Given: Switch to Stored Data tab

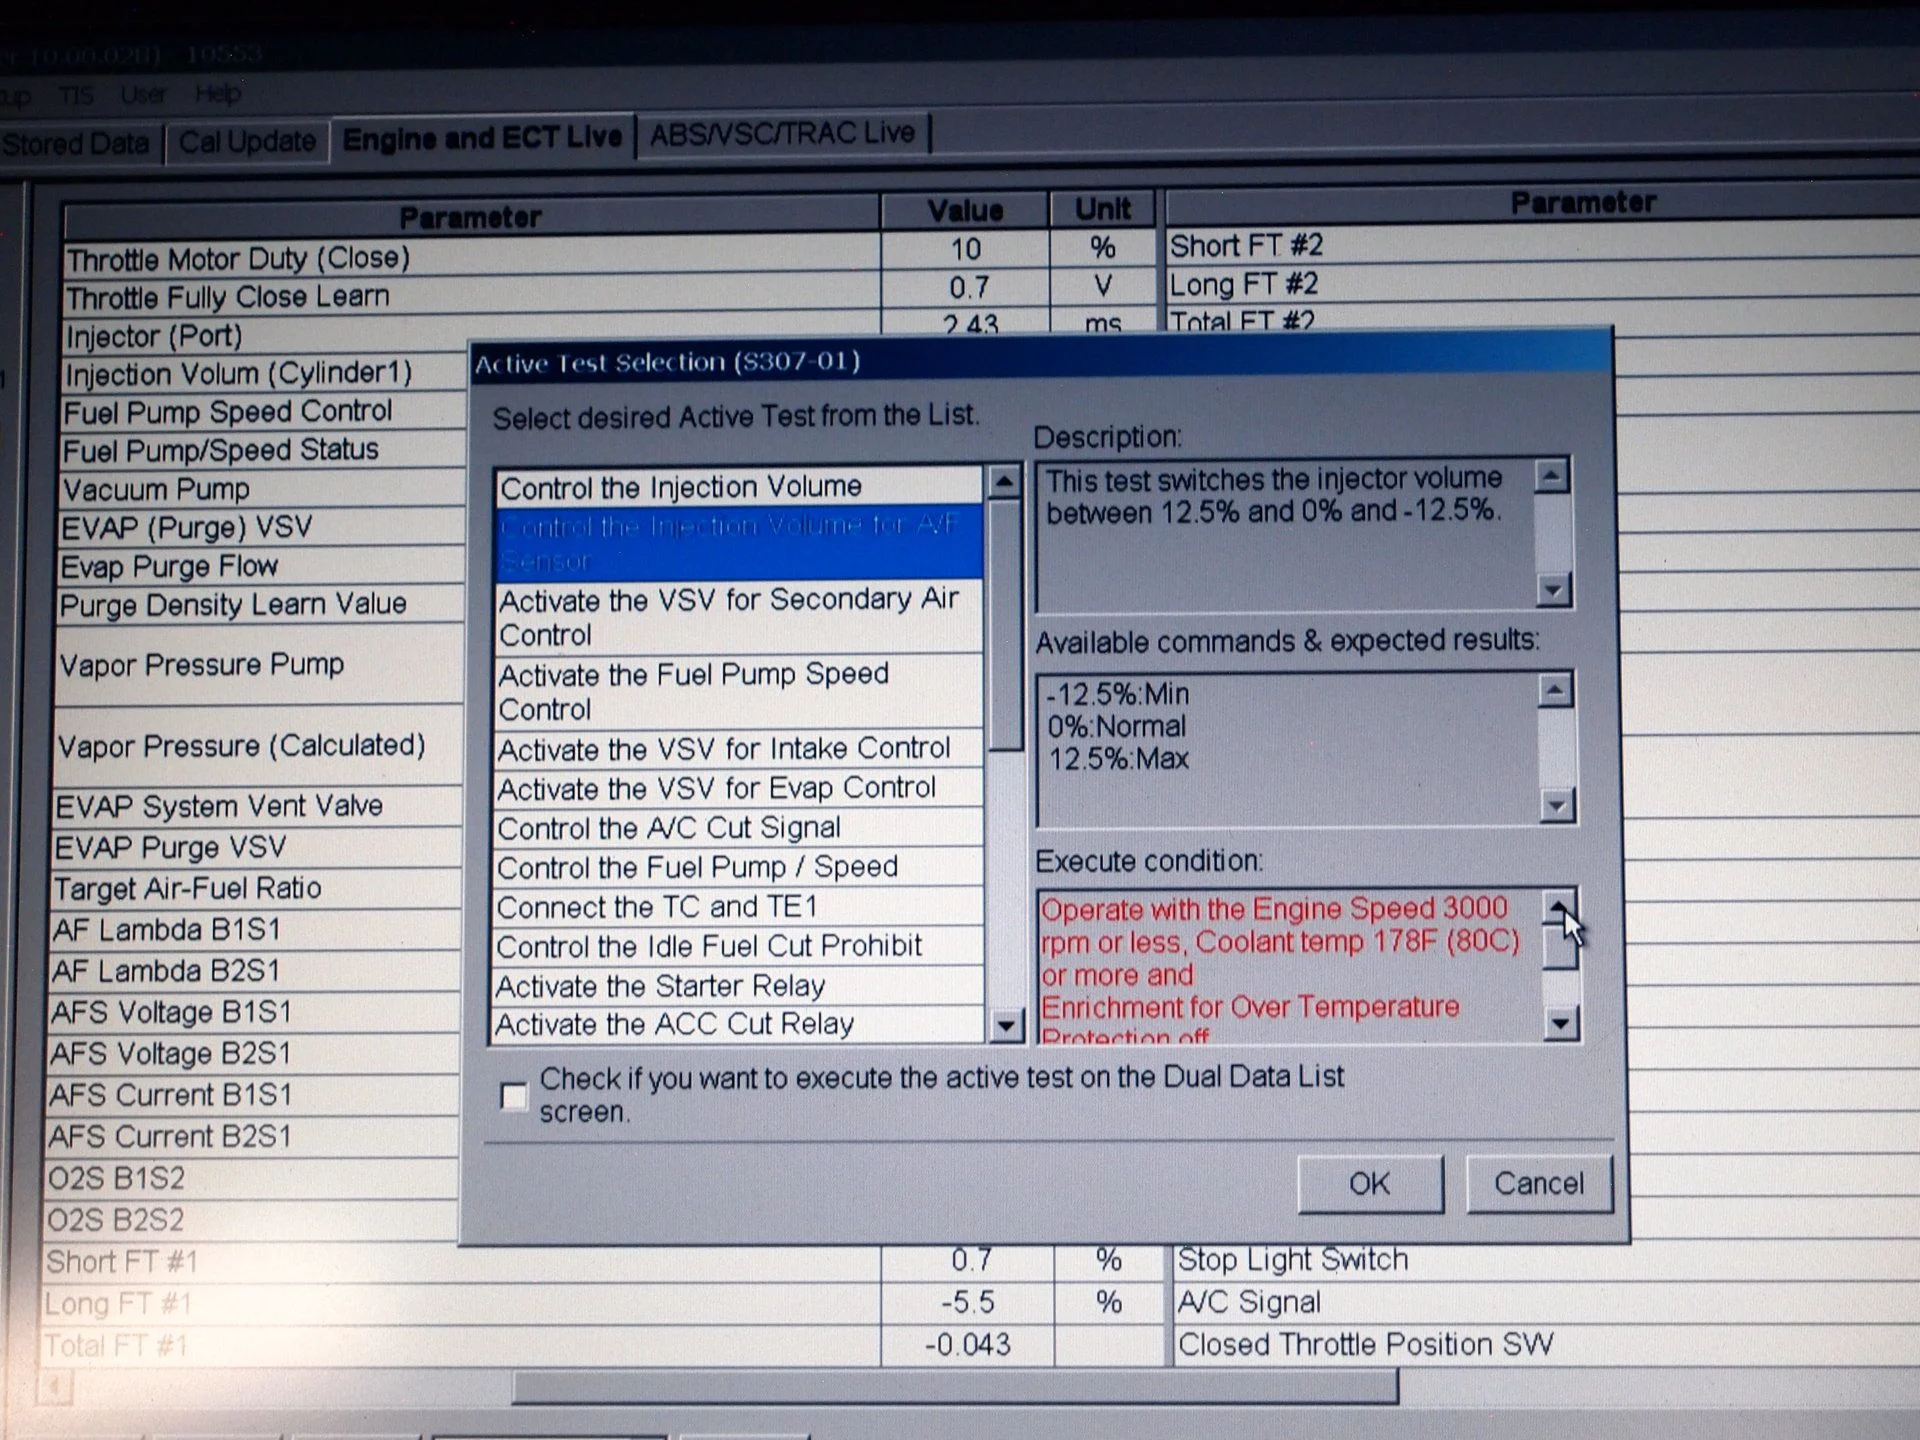Looking at the screenshot, I should tap(76, 143).
